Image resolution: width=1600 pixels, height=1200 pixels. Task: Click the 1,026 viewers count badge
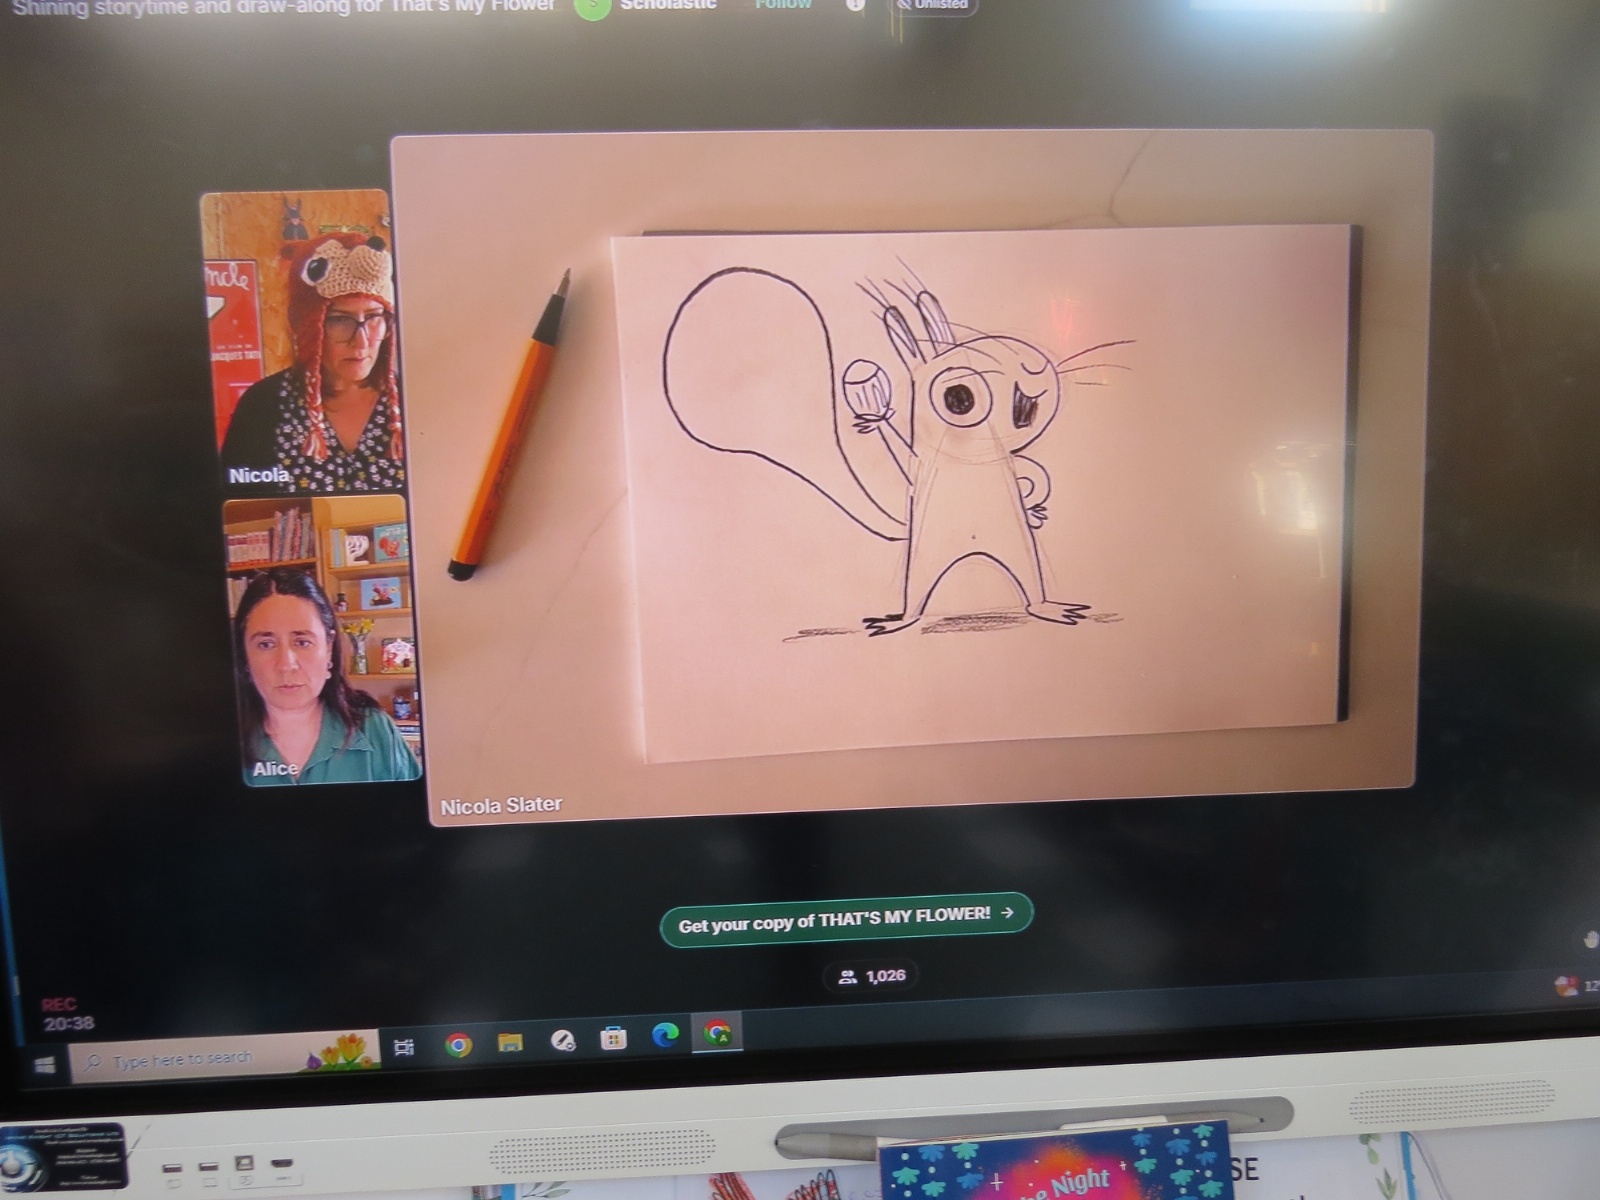click(x=871, y=976)
